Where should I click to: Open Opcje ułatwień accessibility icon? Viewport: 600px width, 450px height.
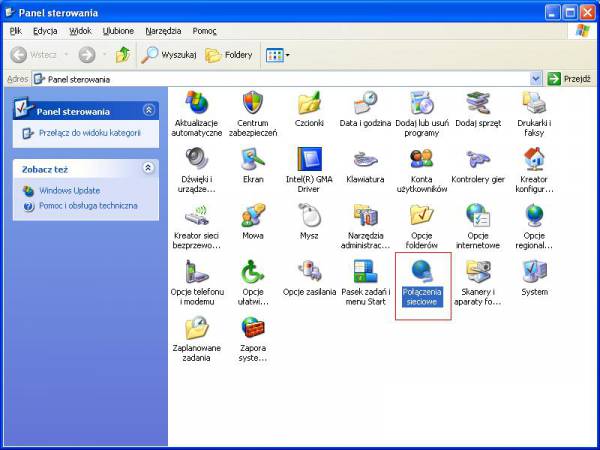coord(253,271)
